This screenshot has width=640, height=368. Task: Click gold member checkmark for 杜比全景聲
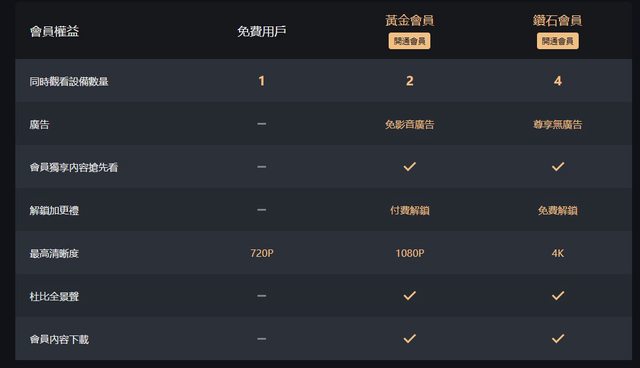pos(409,295)
